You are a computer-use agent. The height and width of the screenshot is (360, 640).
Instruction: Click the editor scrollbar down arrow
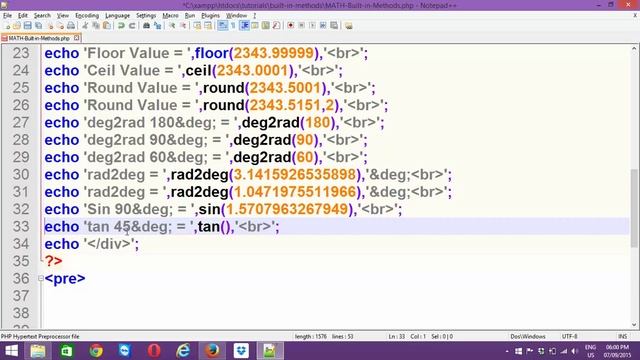click(634, 325)
